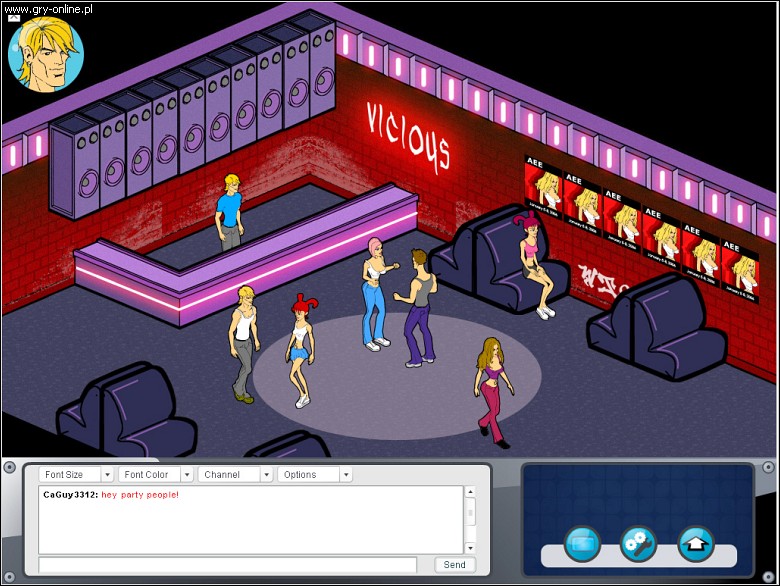Screen dimensions: 780x586
Task: Click the blond avatar portrait
Action: (46, 55)
